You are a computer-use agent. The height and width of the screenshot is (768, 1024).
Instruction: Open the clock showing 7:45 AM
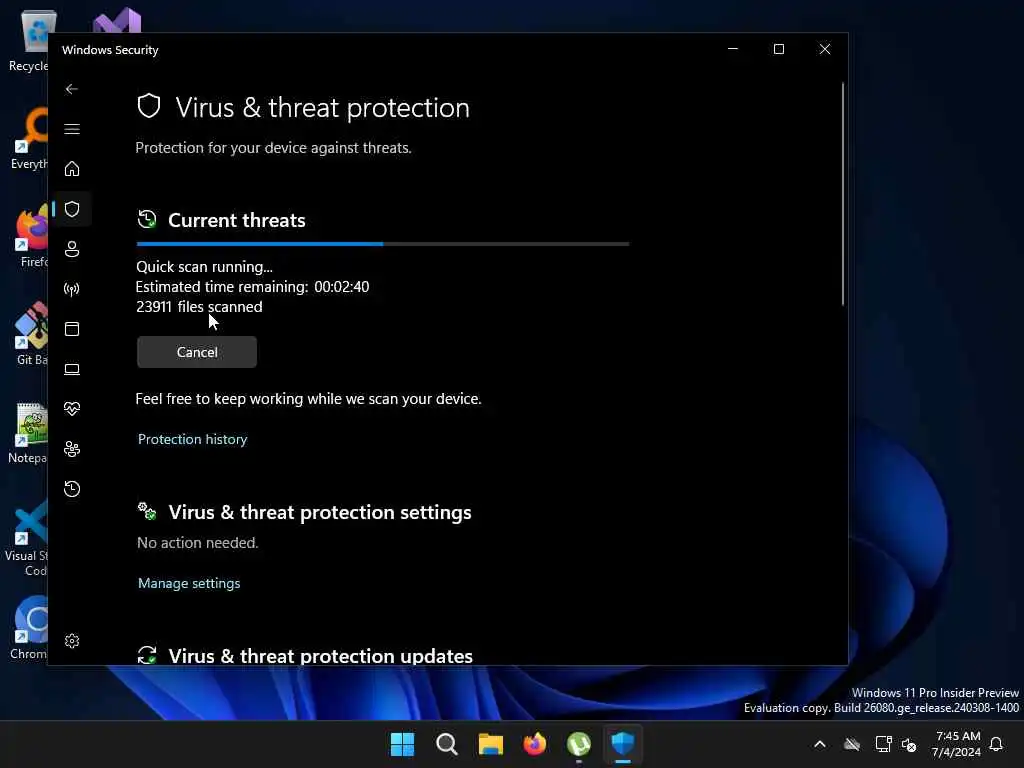coord(957,744)
